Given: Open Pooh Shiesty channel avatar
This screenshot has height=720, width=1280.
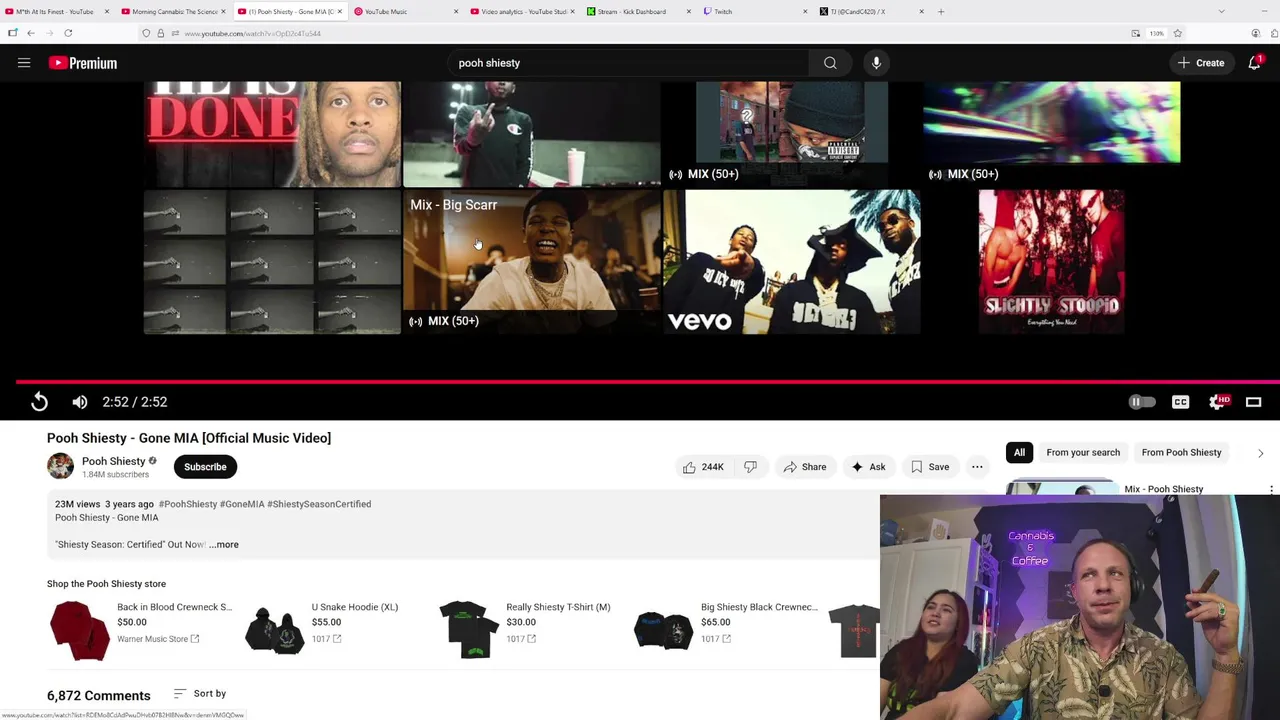Looking at the screenshot, I should click(x=60, y=466).
